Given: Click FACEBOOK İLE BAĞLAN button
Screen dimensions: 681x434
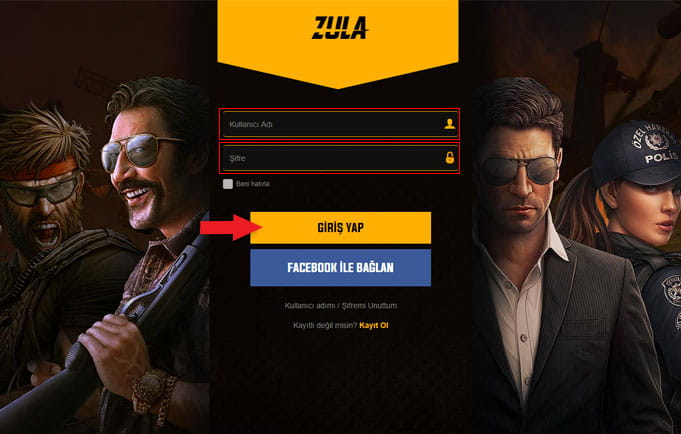Looking at the screenshot, I should pos(340,268).
